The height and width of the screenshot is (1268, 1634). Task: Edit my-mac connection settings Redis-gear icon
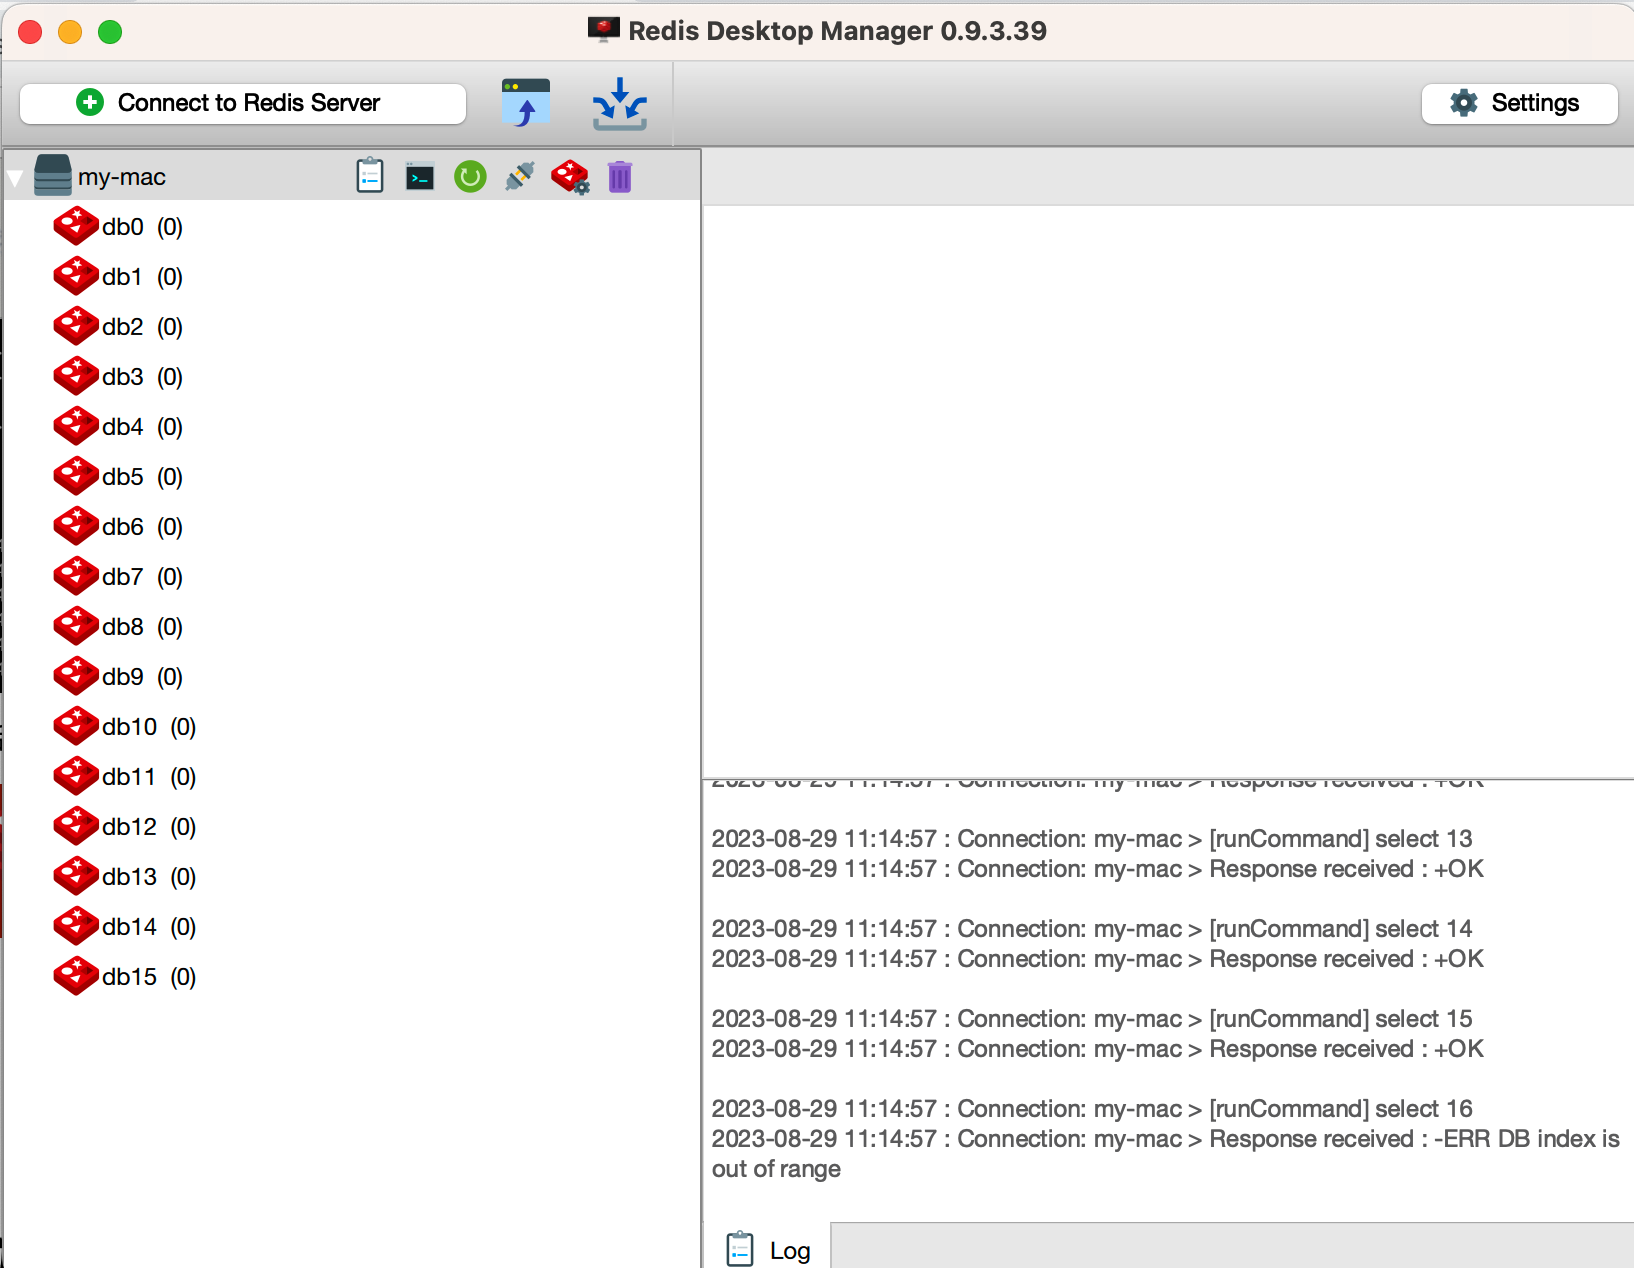tap(571, 177)
